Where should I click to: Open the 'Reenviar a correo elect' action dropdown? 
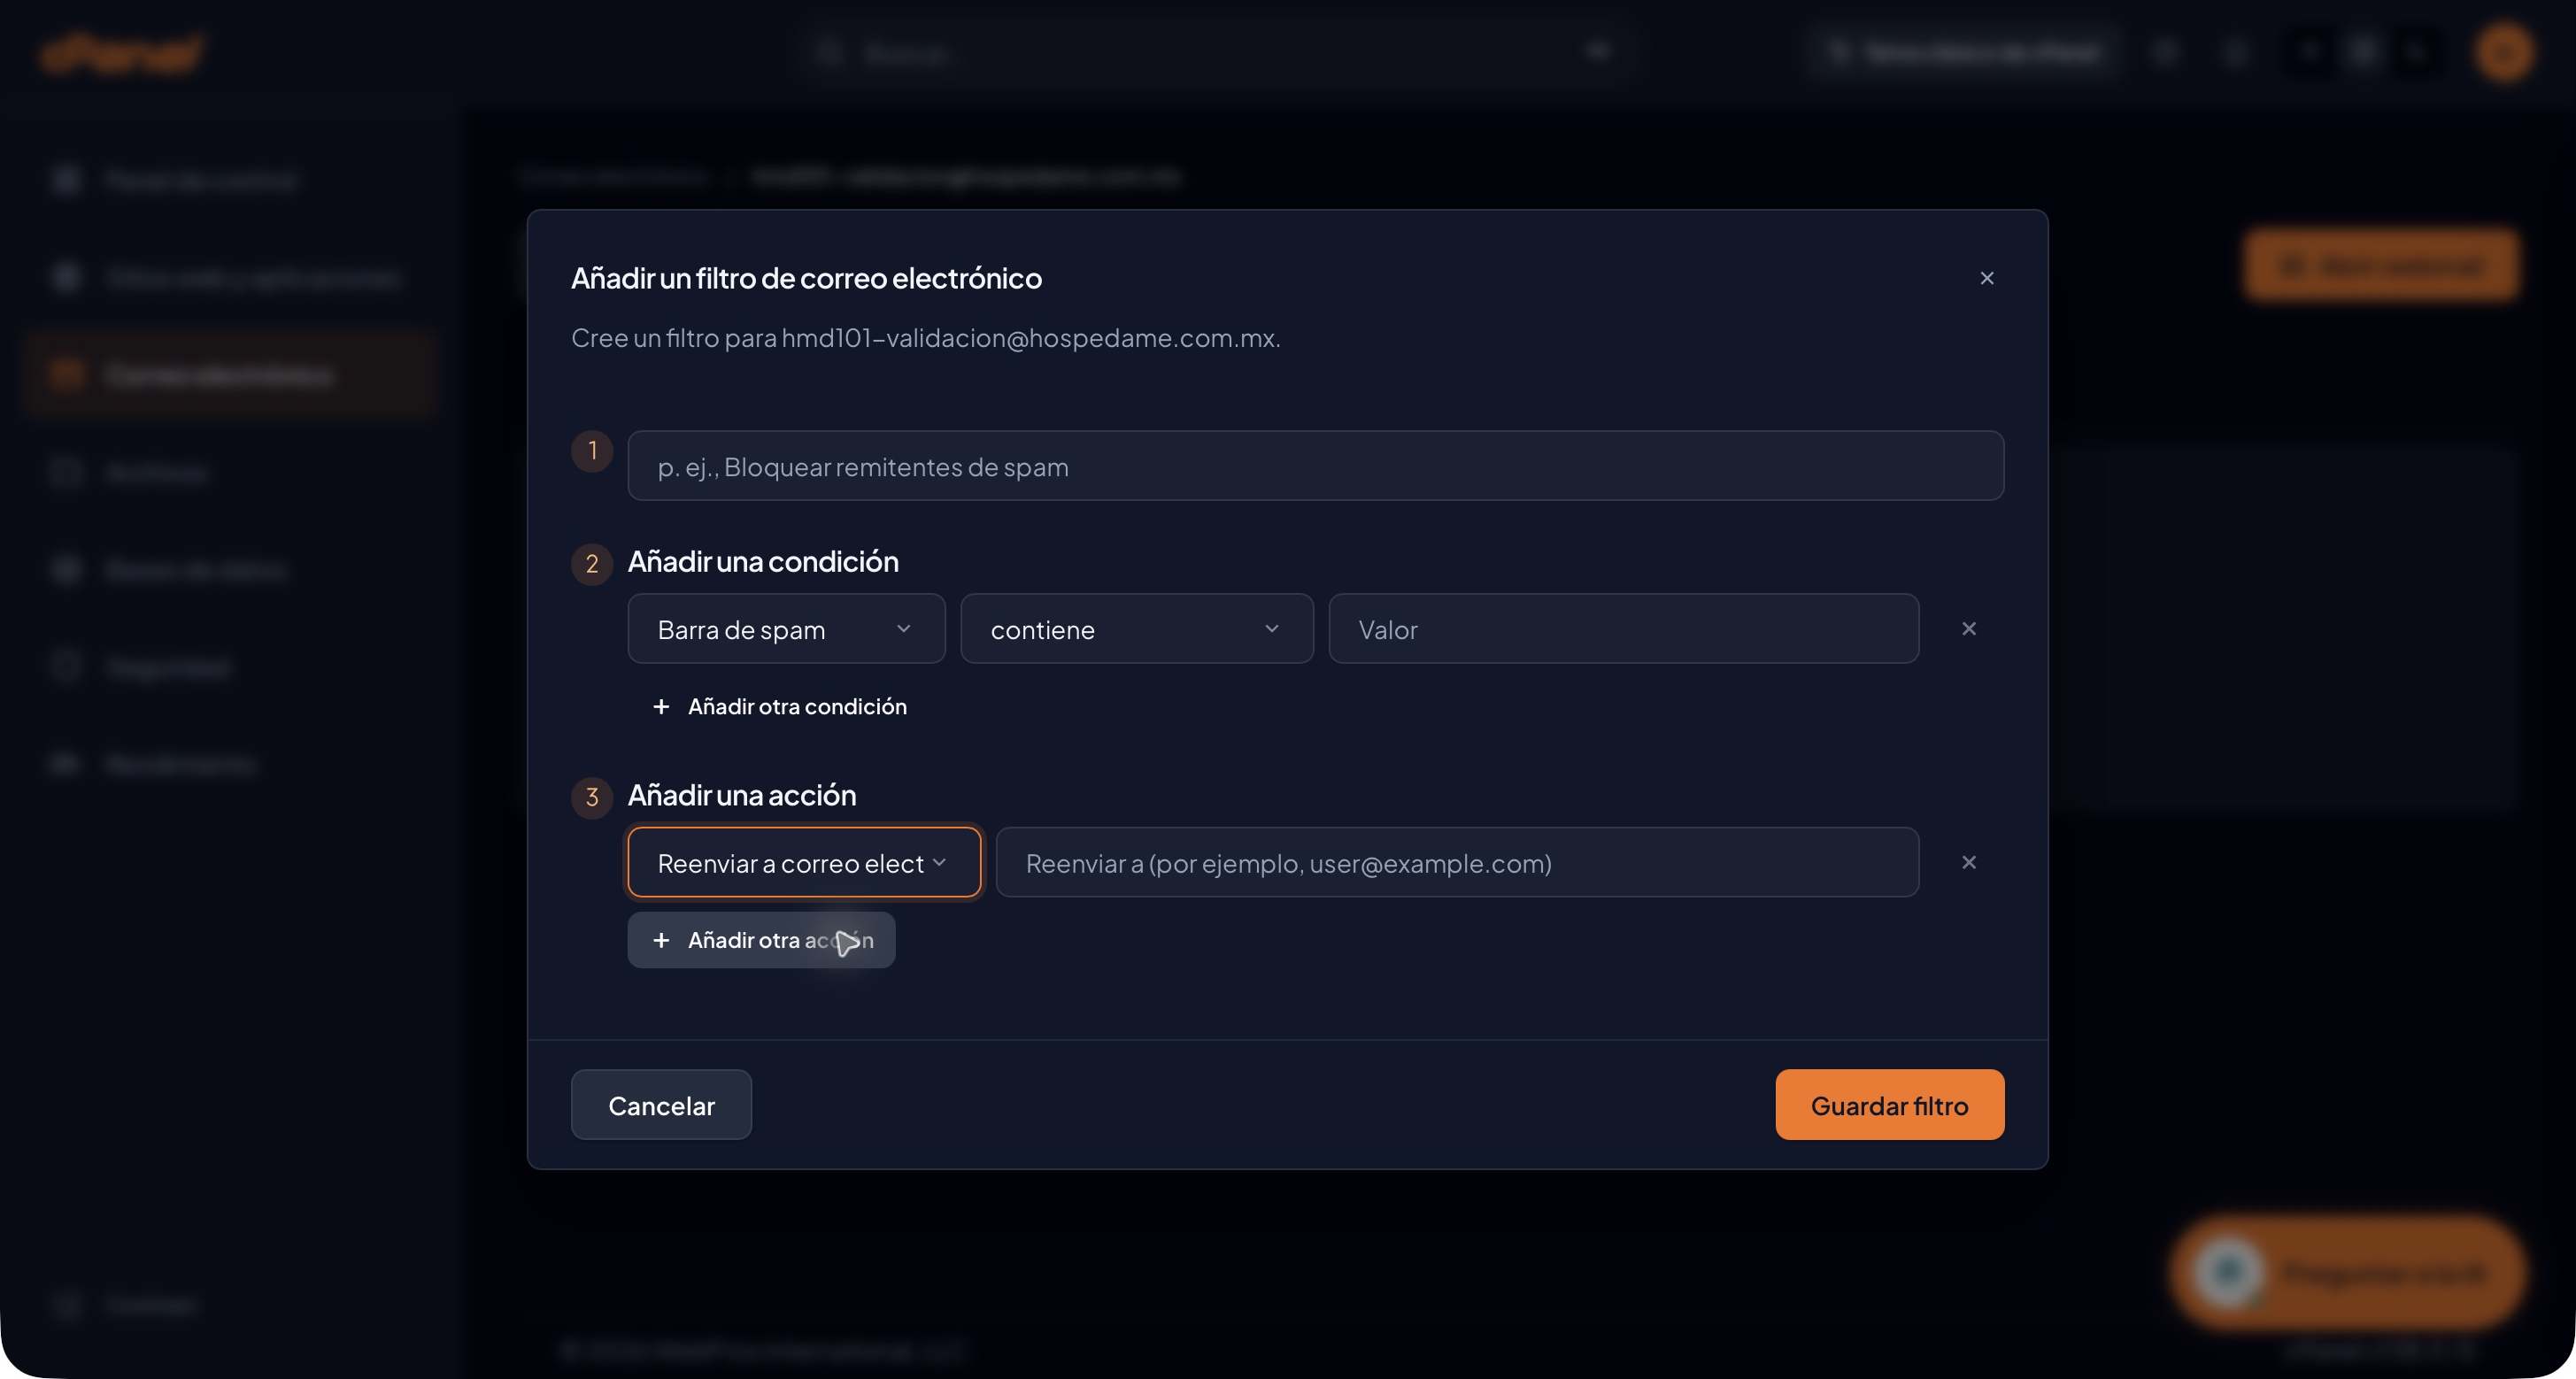tap(804, 862)
